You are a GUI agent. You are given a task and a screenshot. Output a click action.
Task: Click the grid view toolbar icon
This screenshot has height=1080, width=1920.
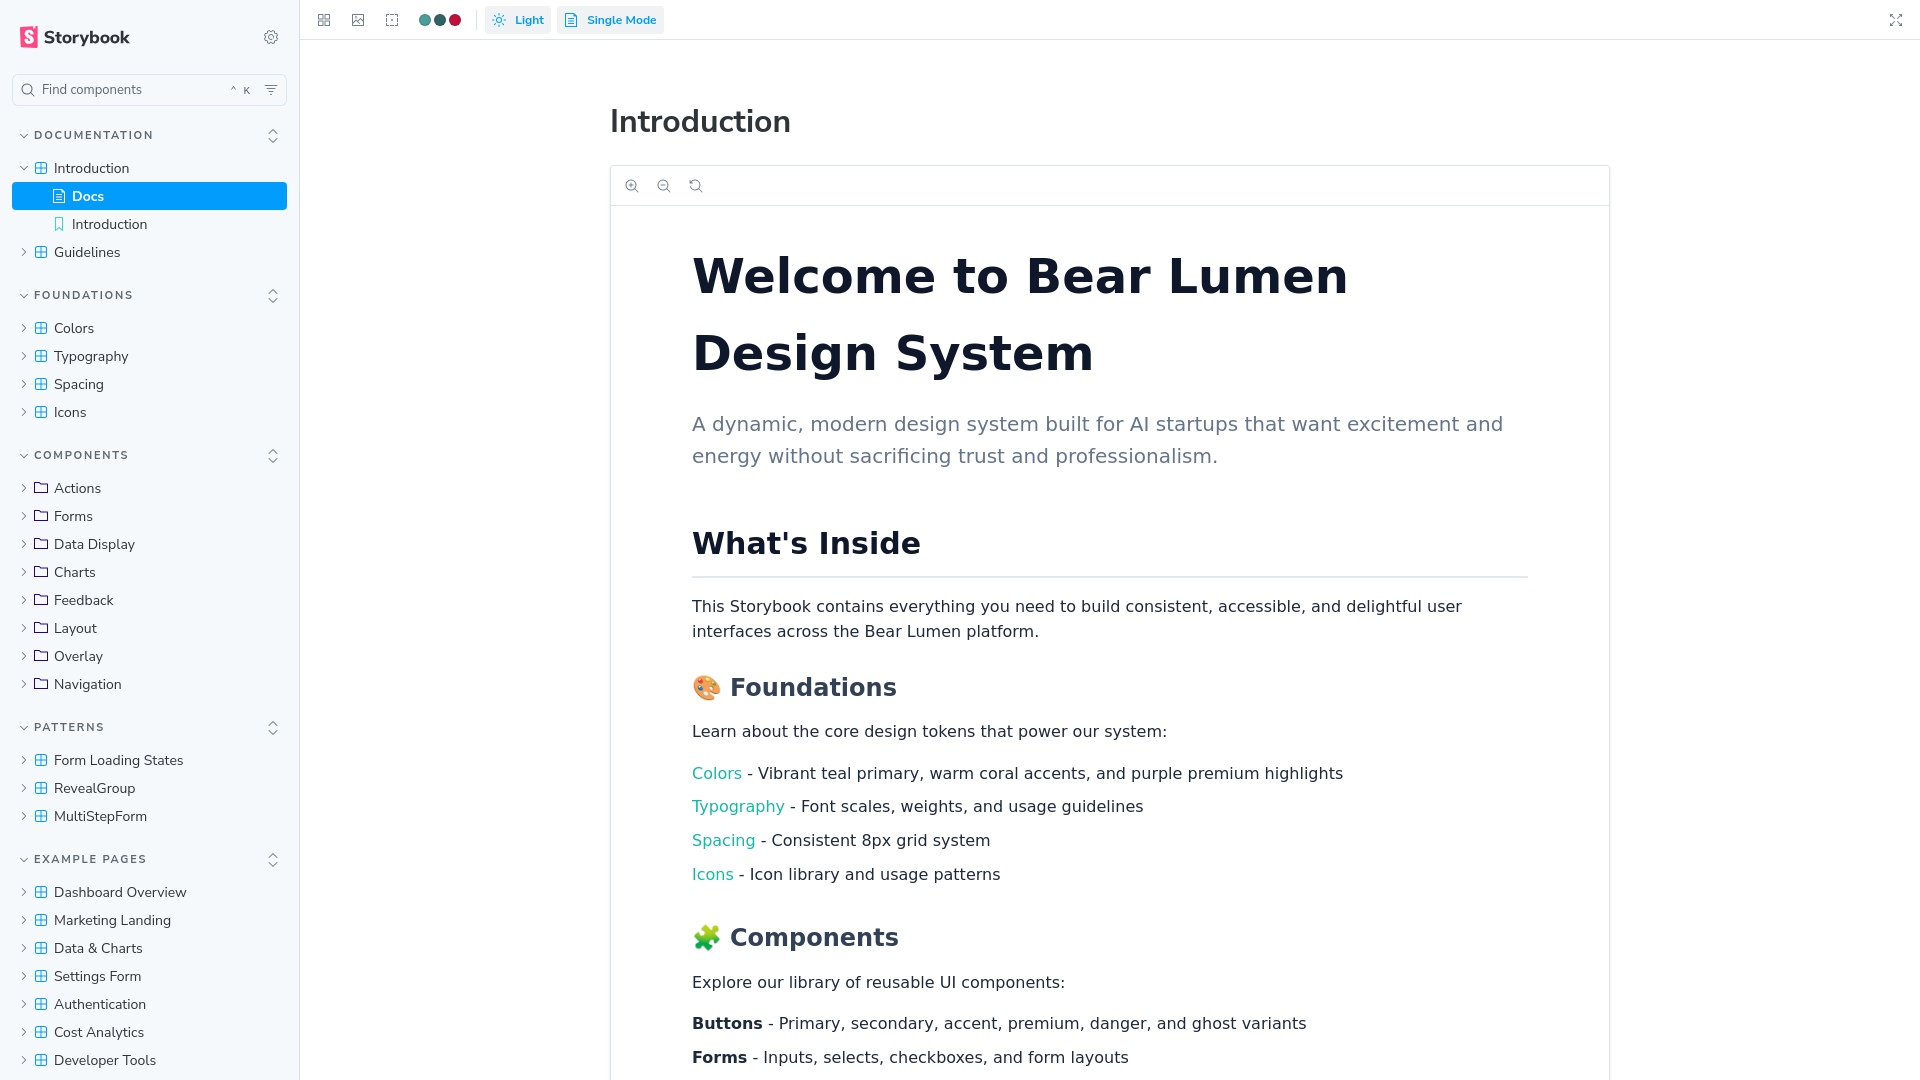pyautogui.click(x=324, y=20)
